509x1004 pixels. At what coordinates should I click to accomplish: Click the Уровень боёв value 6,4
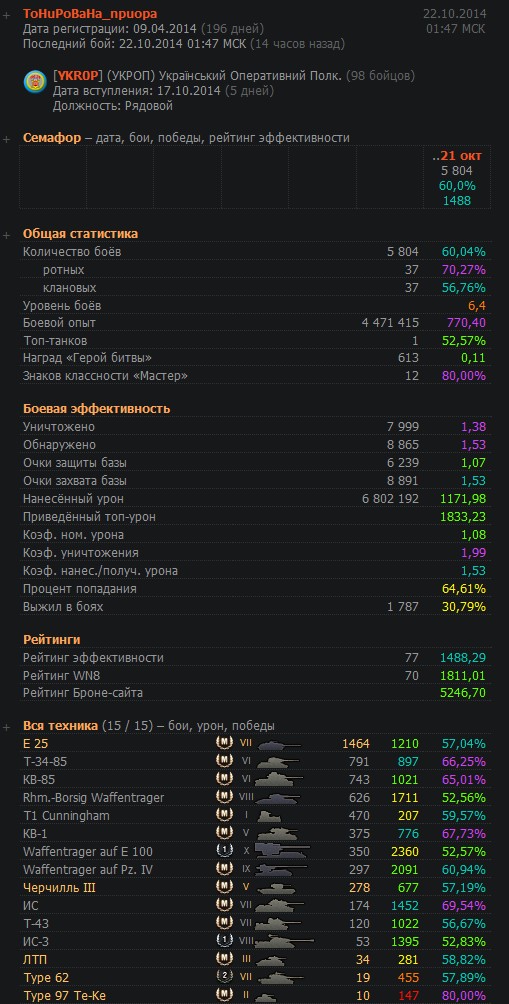(x=476, y=305)
